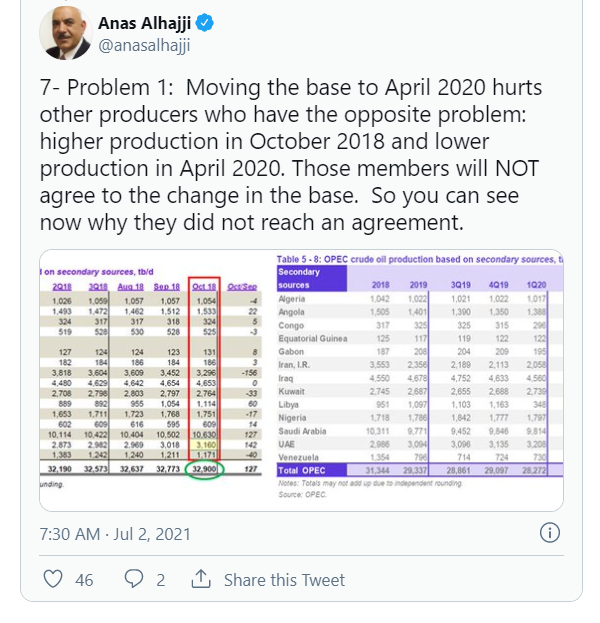This screenshot has width=600, height=623.
Task: Click the 7:30 AM · Jul 2, 2021 timestamp
Action: 115,534
